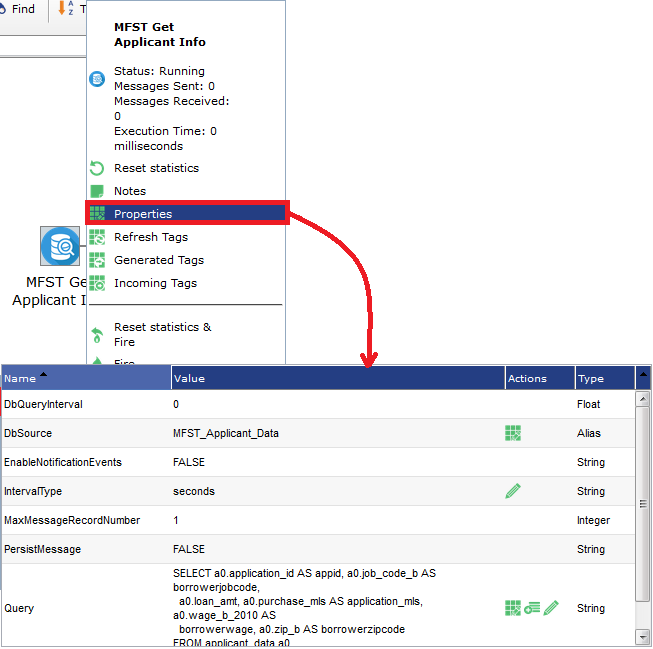The image size is (653, 649).
Task: Click the seconds value
Action: point(194,491)
